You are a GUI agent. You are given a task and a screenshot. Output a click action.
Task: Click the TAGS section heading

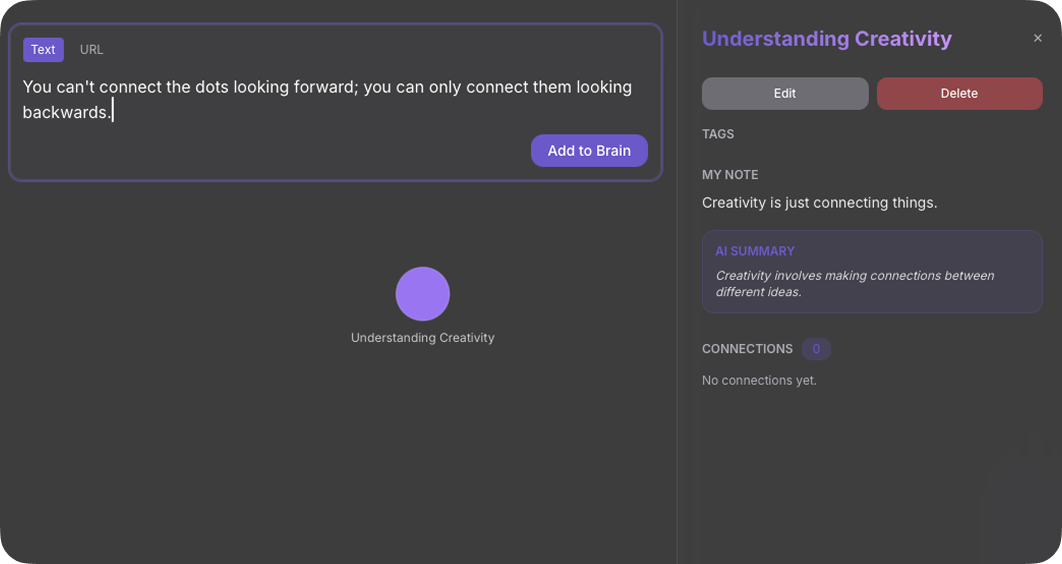(718, 134)
